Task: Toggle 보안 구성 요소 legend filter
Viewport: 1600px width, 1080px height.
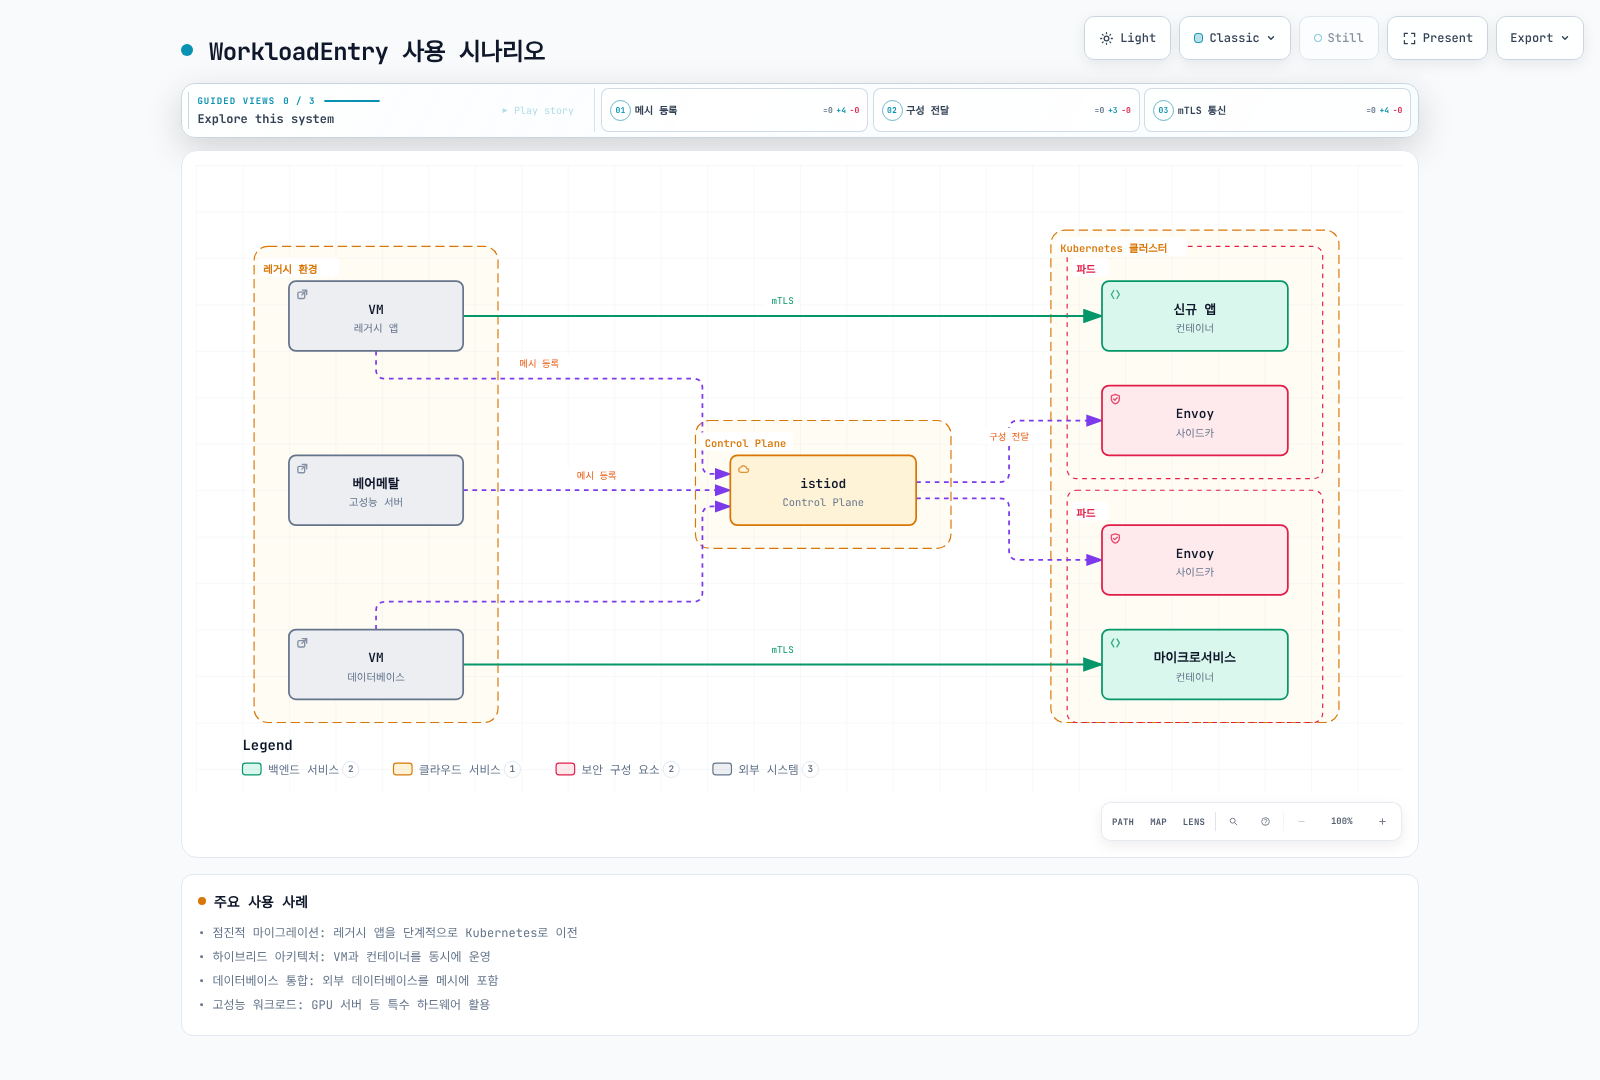Action: coord(617,769)
